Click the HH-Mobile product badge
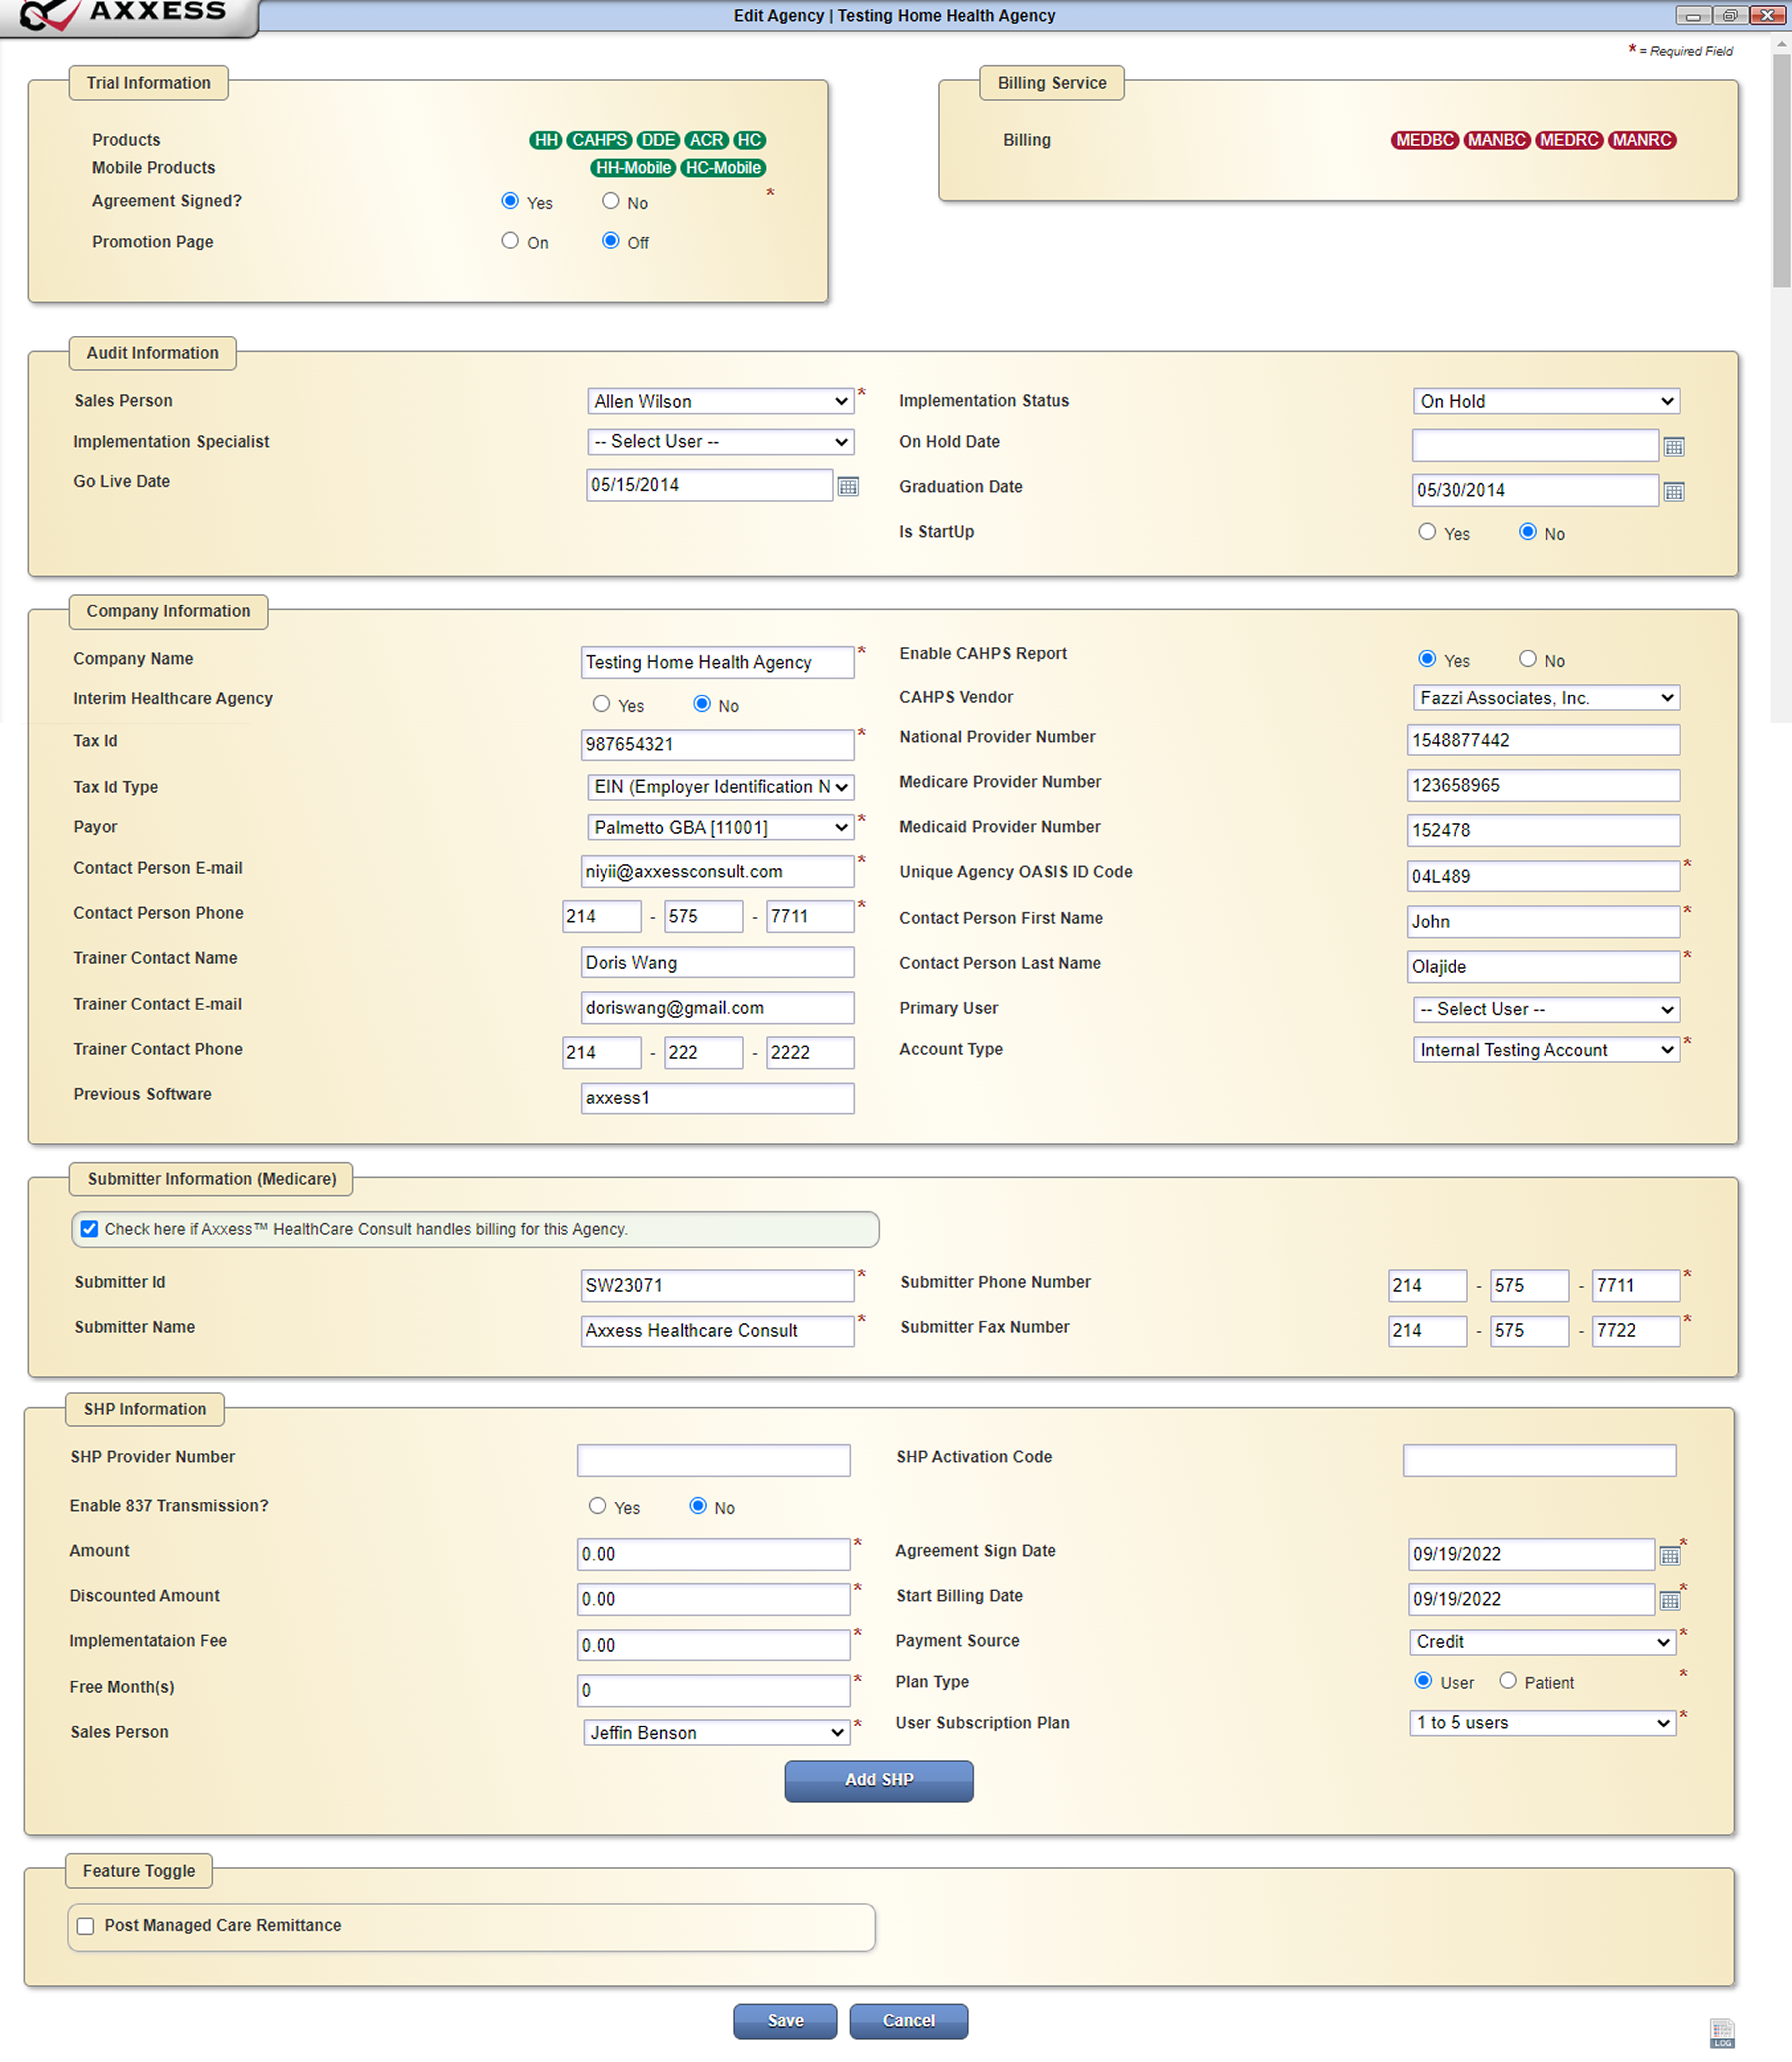1792x2062 pixels. point(633,168)
